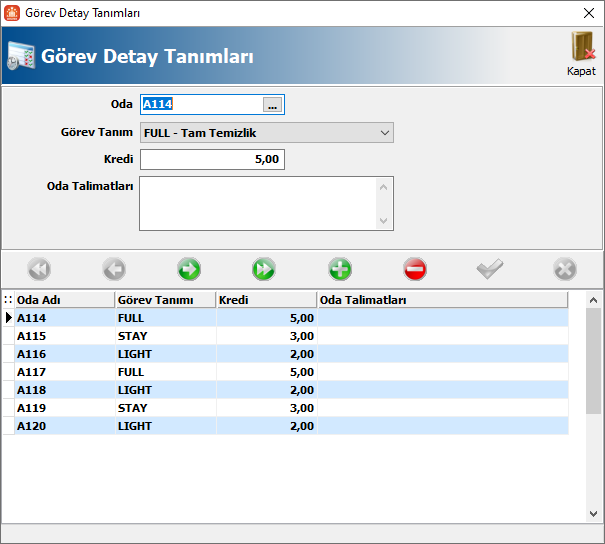Click inside the Oda Talimatları text area

(258, 203)
